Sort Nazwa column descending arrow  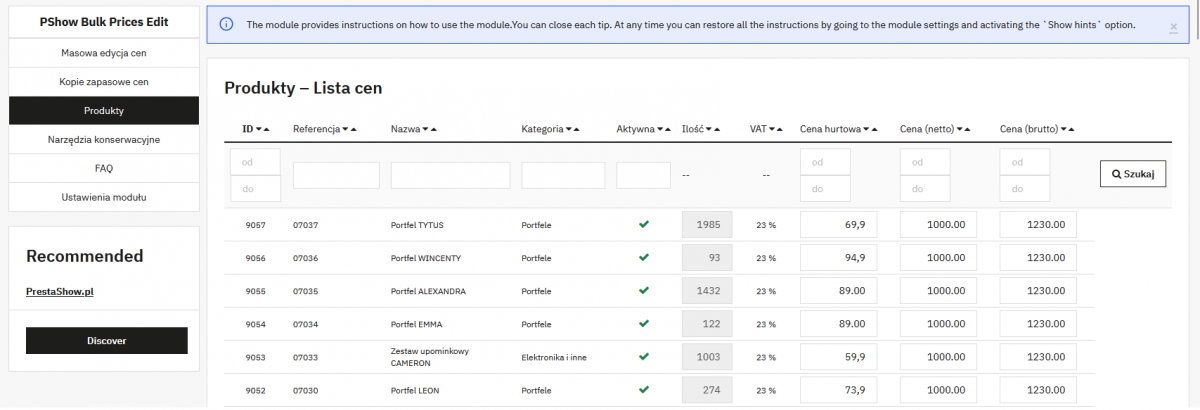[425, 129]
